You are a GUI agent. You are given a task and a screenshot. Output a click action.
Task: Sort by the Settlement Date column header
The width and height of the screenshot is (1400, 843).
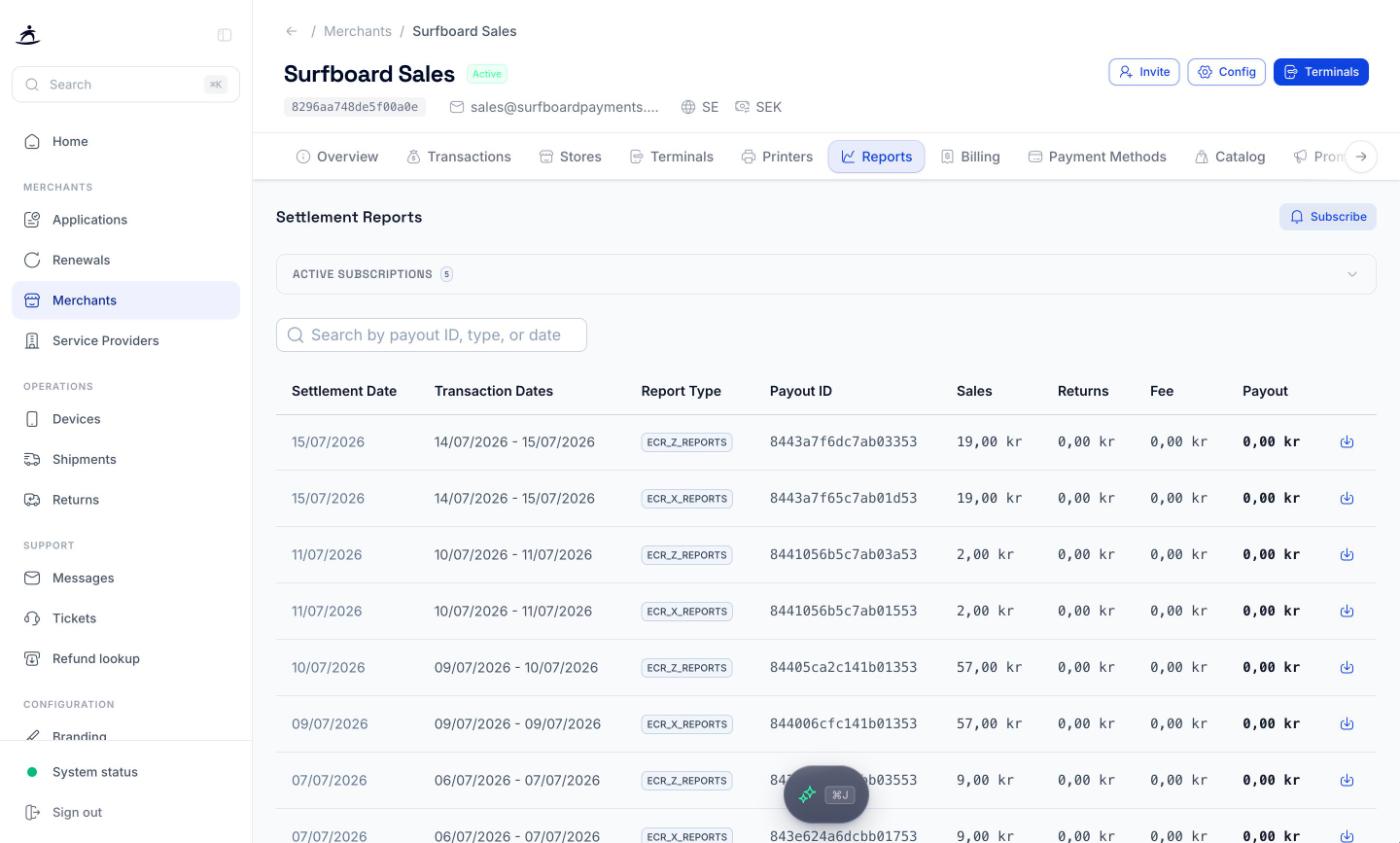tap(344, 391)
